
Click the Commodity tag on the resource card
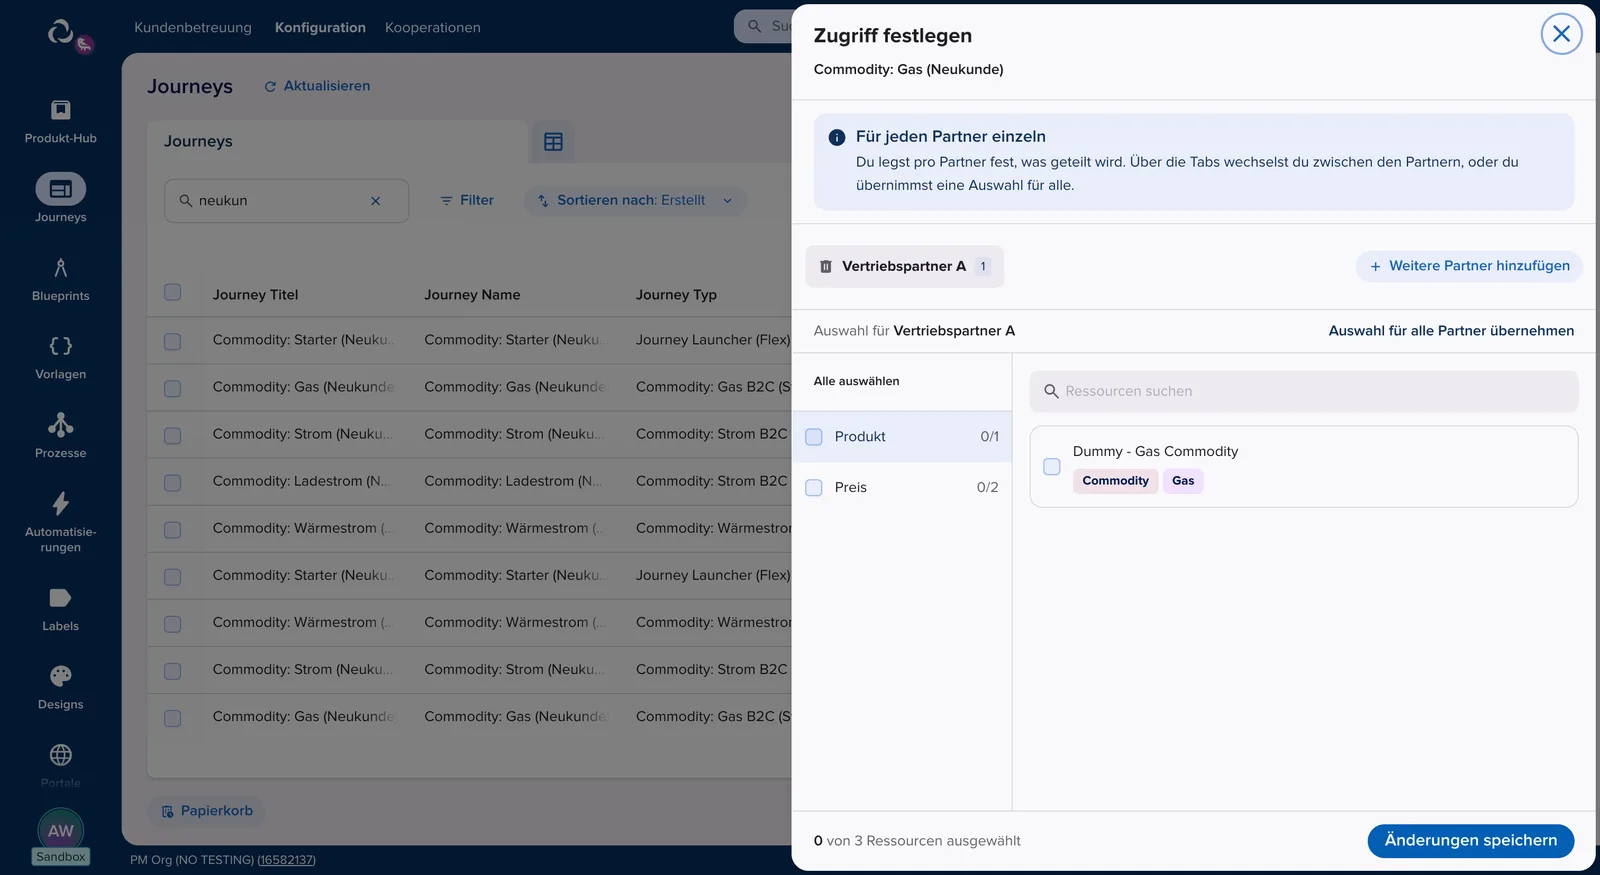[x=1115, y=481]
